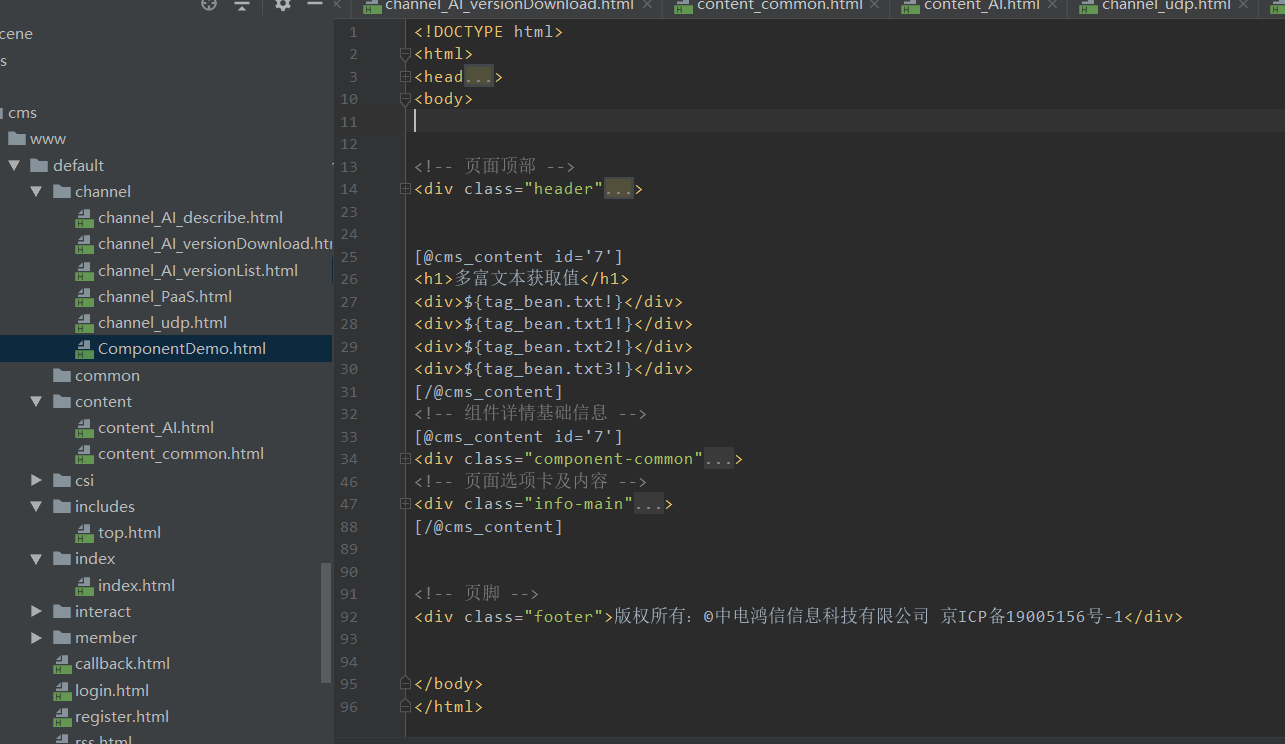The image size is (1285, 744).
Task: Click the project panel vertical scrollbar
Action: coord(325,620)
